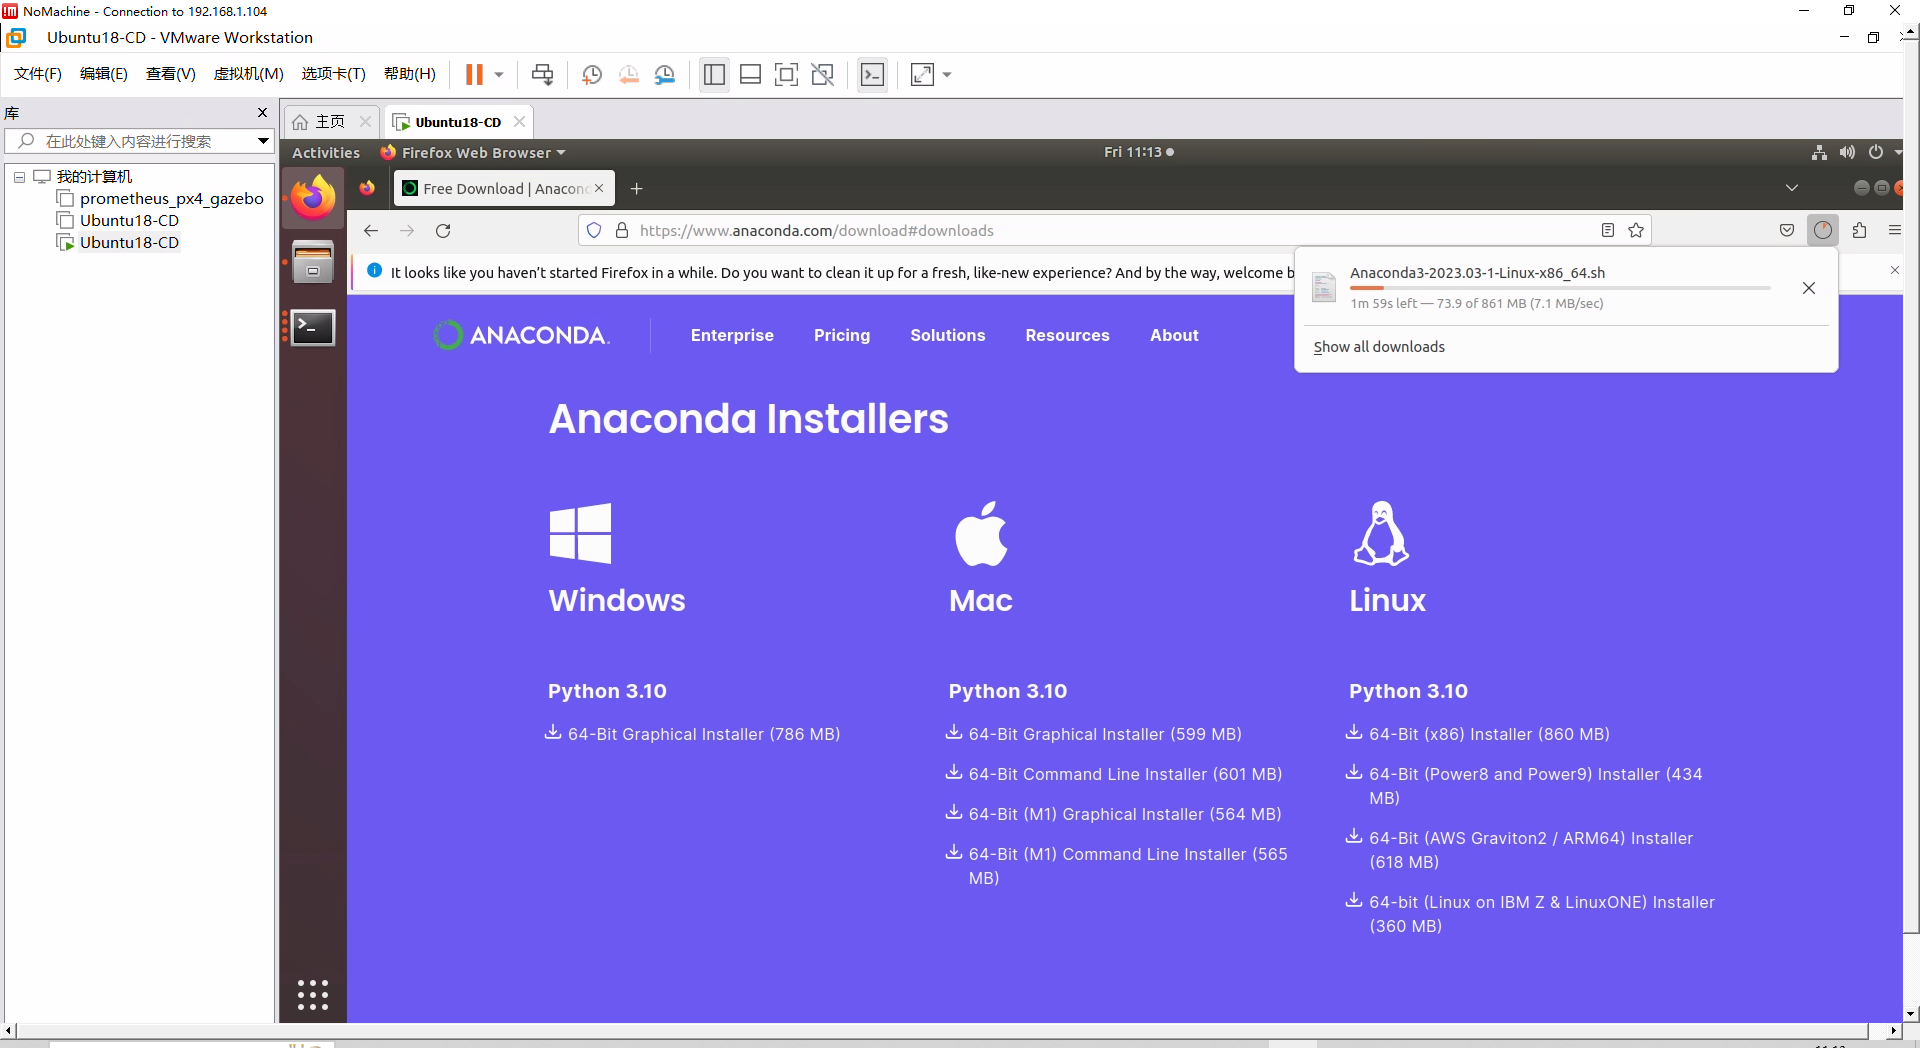The height and width of the screenshot is (1048, 1920).
Task: Open tracking protection shield icon
Action: (x=594, y=230)
